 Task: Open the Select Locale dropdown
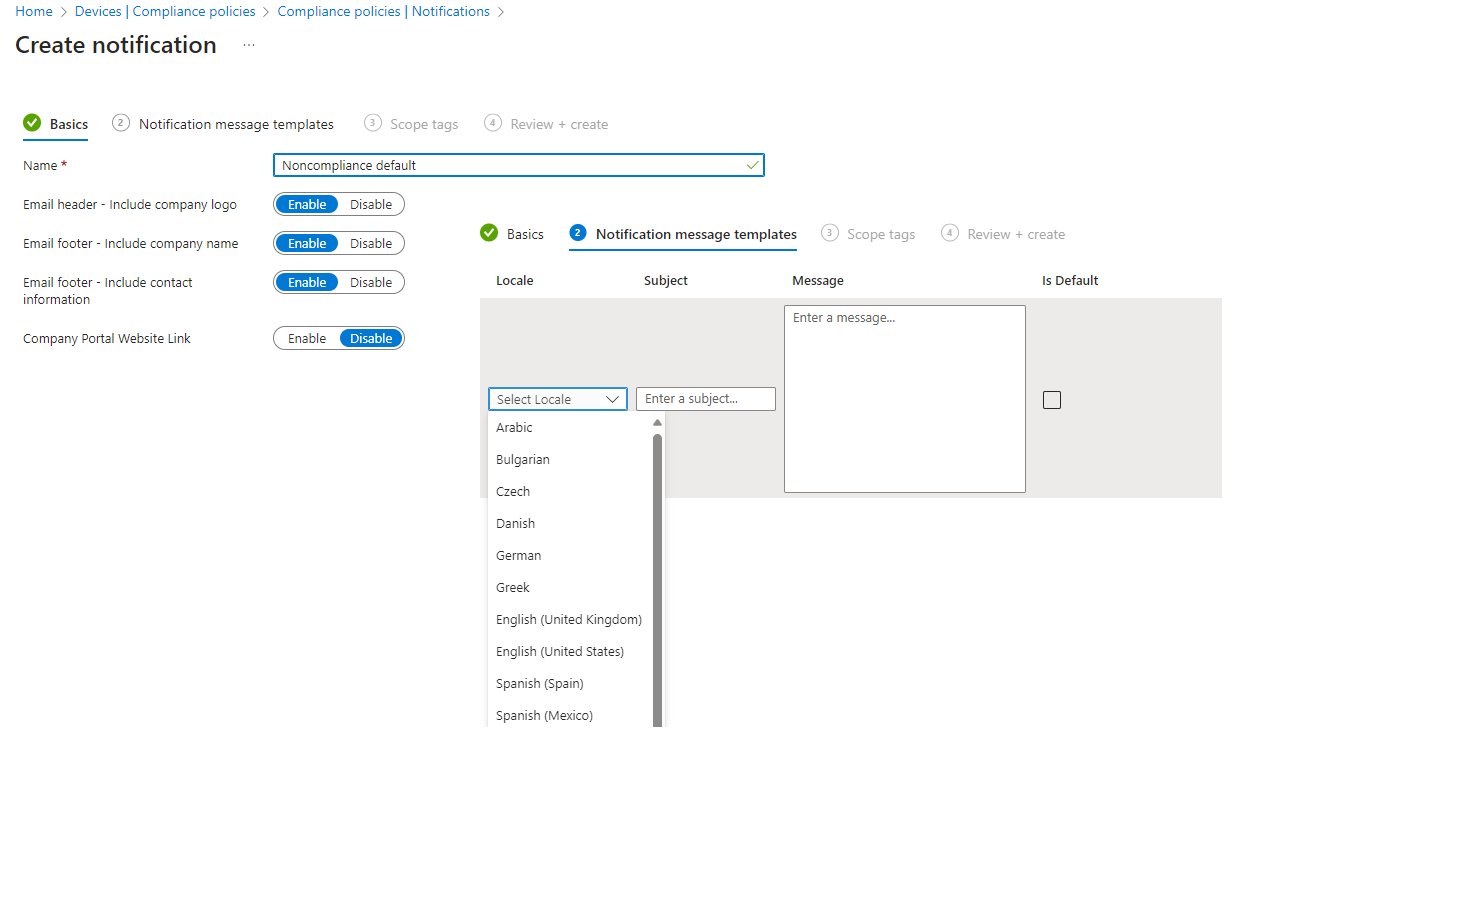pos(558,399)
